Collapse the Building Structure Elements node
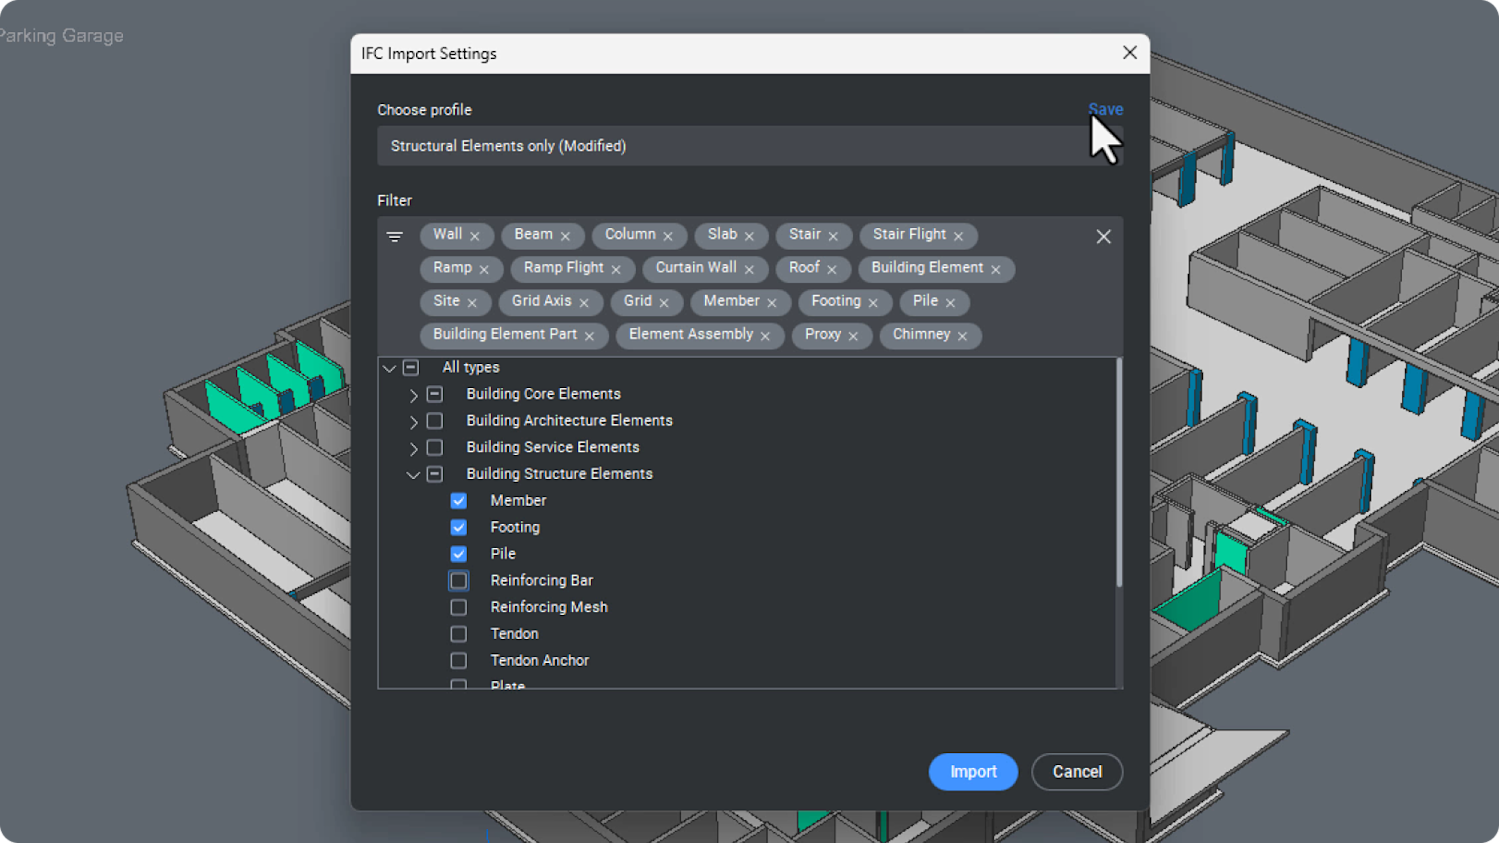This screenshot has width=1499, height=843. coord(413,474)
